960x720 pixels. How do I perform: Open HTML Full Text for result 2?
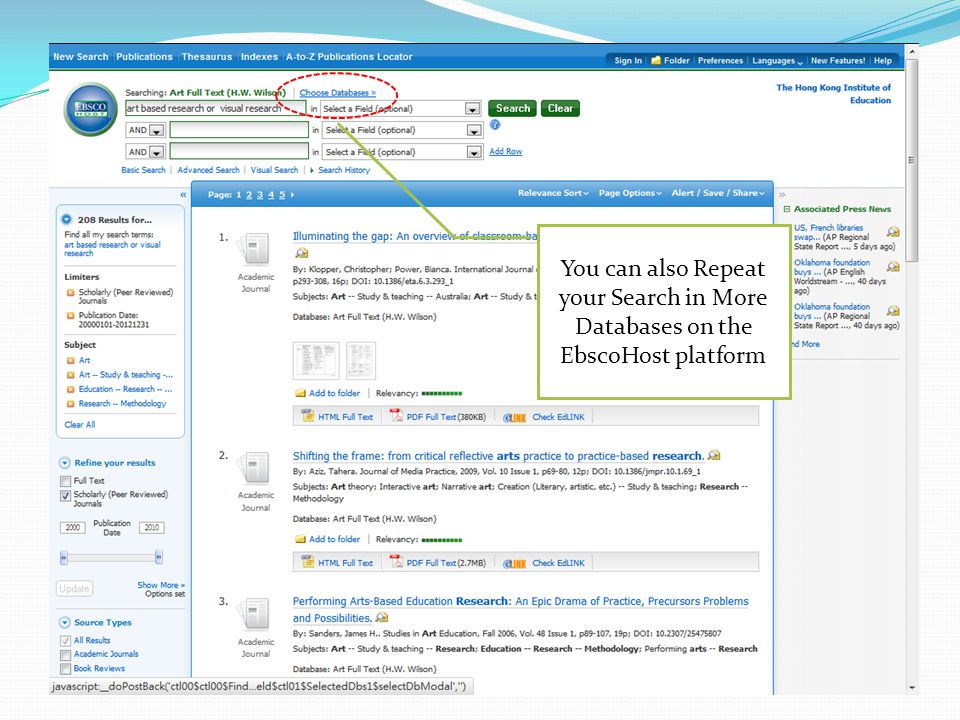coord(338,563)
